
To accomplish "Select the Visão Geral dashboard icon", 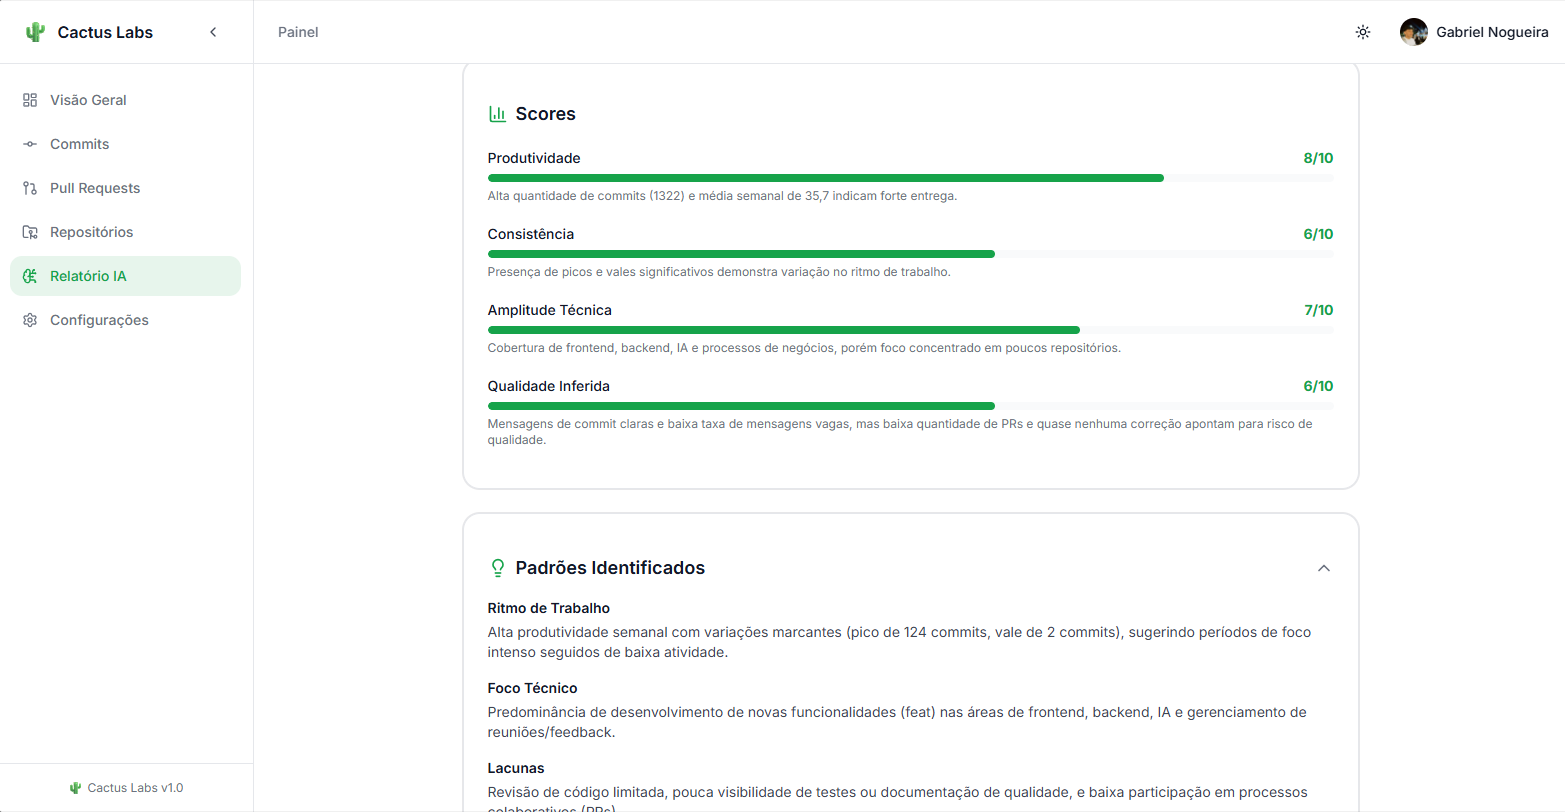I will (30, 100).
